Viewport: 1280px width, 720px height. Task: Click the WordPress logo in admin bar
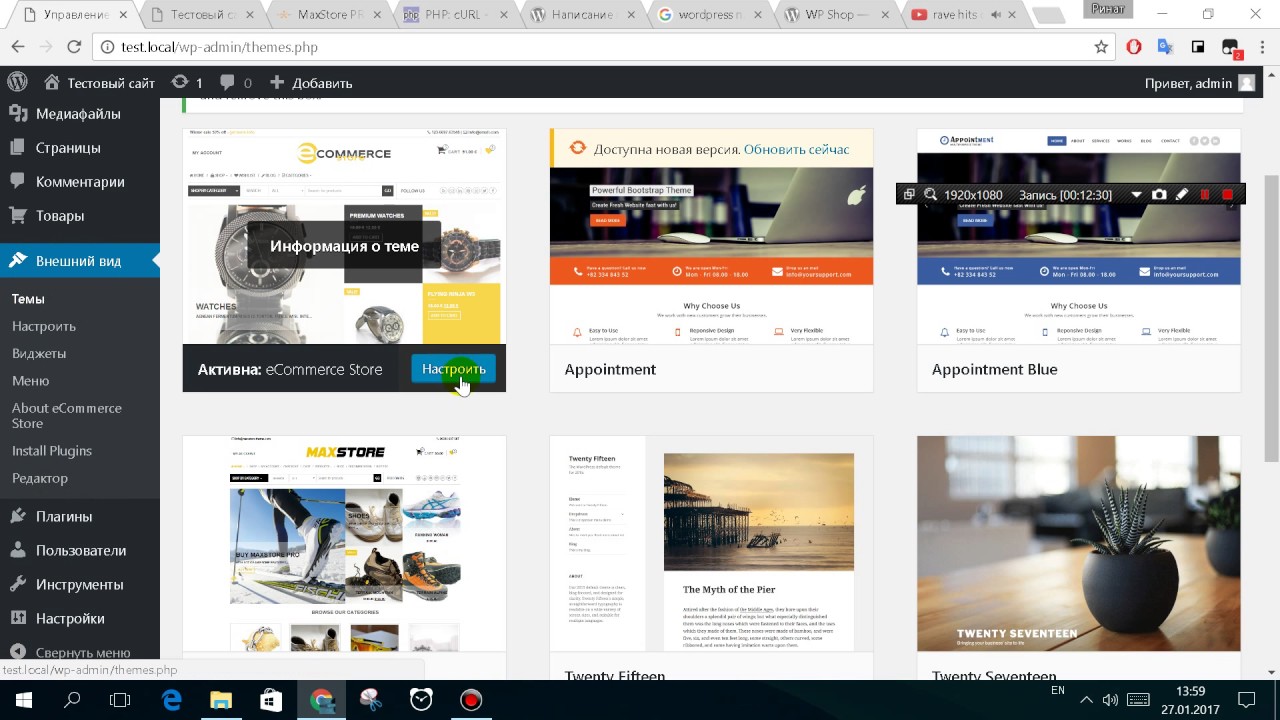[17, 82]
